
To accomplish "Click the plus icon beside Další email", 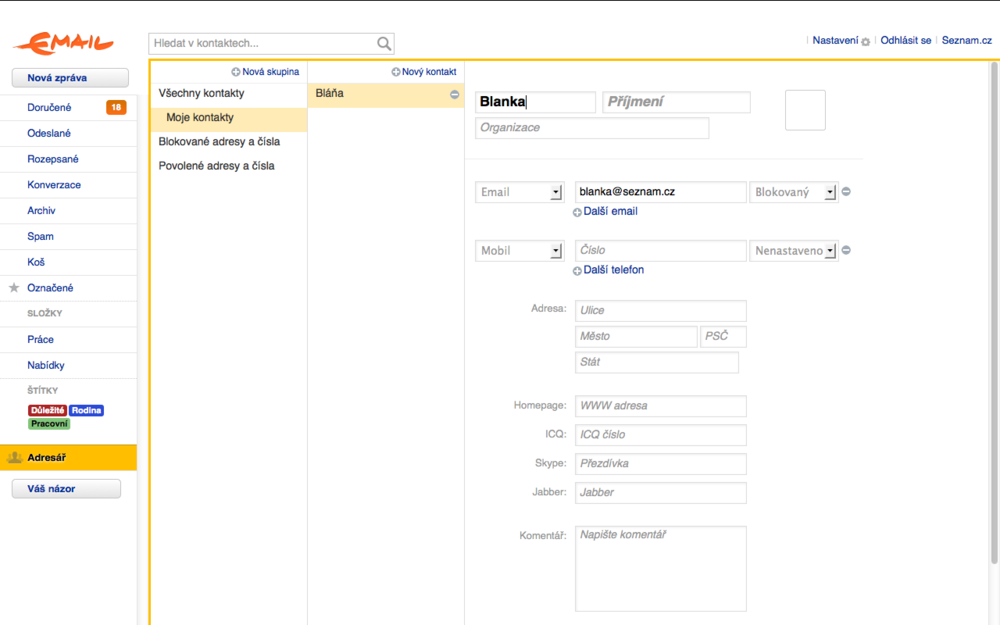I will pos(577,212).
